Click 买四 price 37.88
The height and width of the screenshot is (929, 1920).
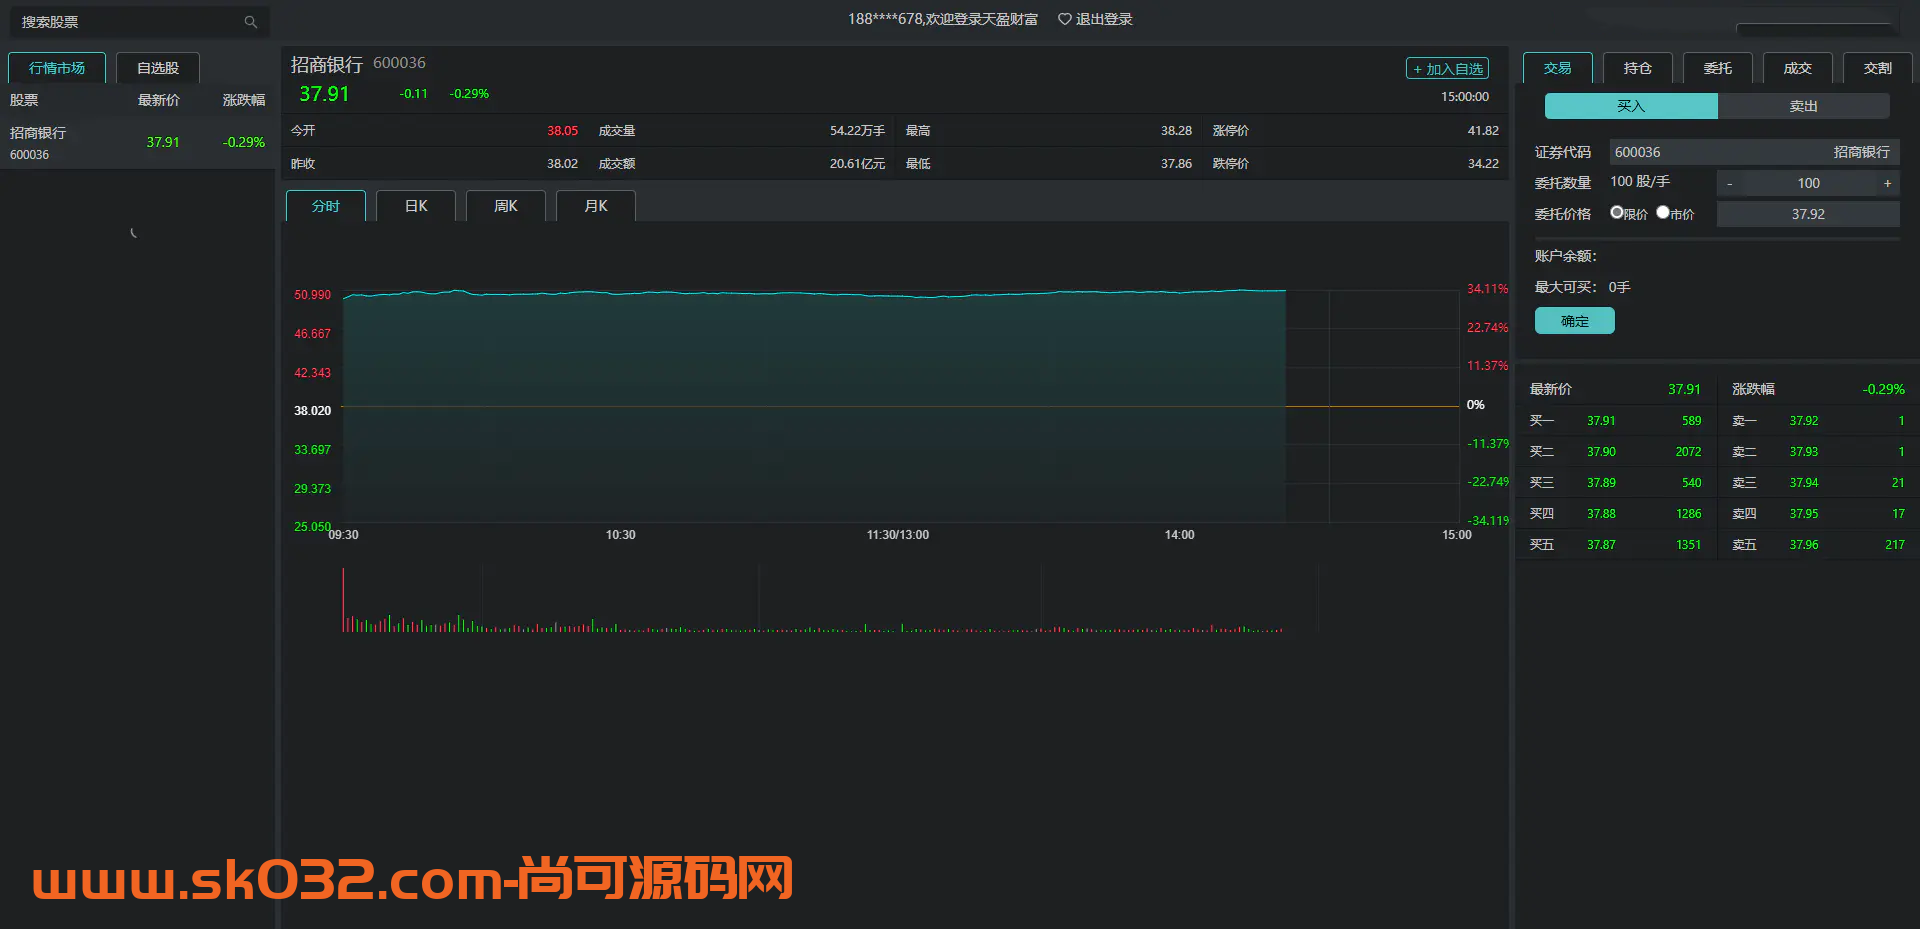1601,514
